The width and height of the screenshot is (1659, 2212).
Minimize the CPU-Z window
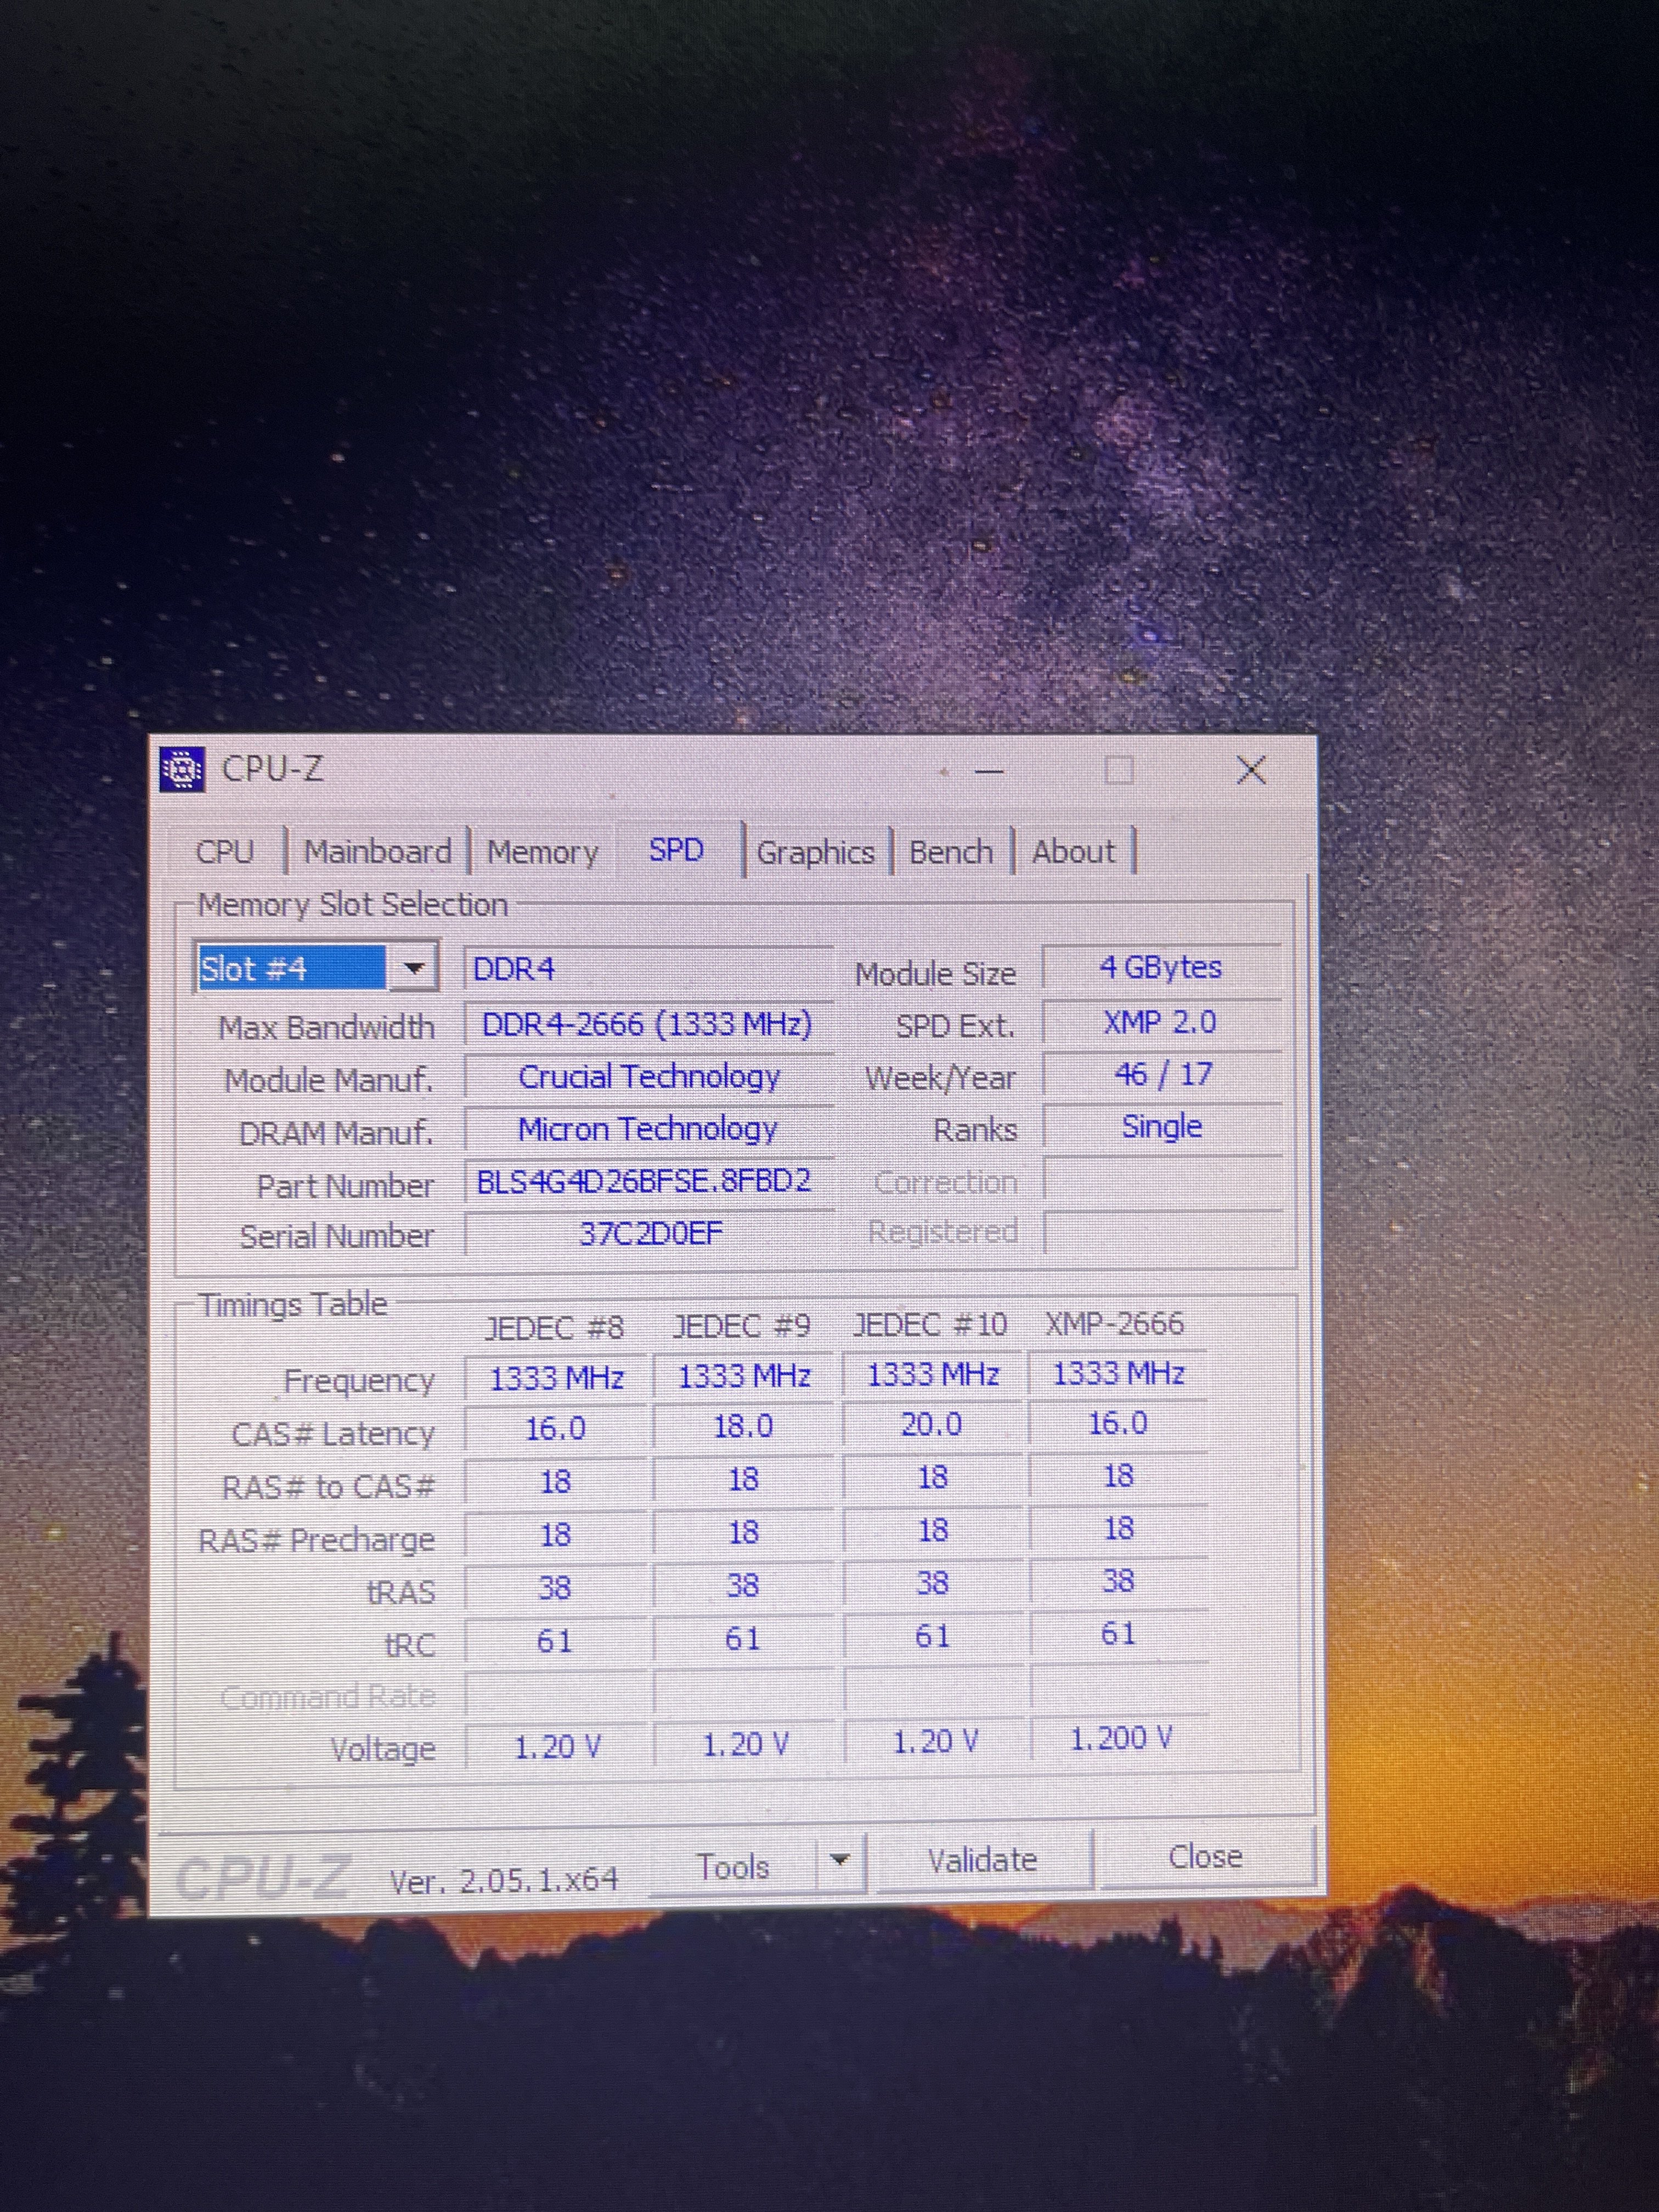coord(989,772)
